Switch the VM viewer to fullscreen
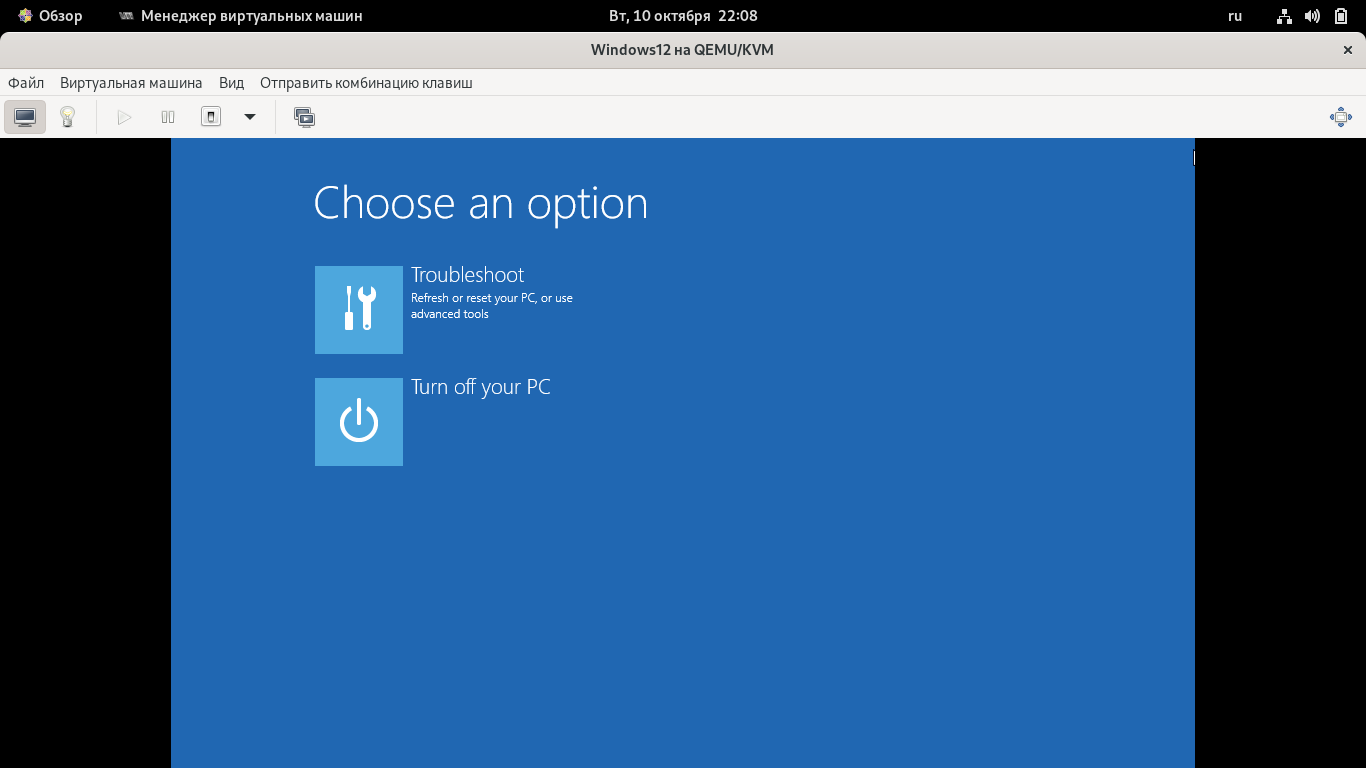Viewport: 1366px width, 768px height. 1340,117
